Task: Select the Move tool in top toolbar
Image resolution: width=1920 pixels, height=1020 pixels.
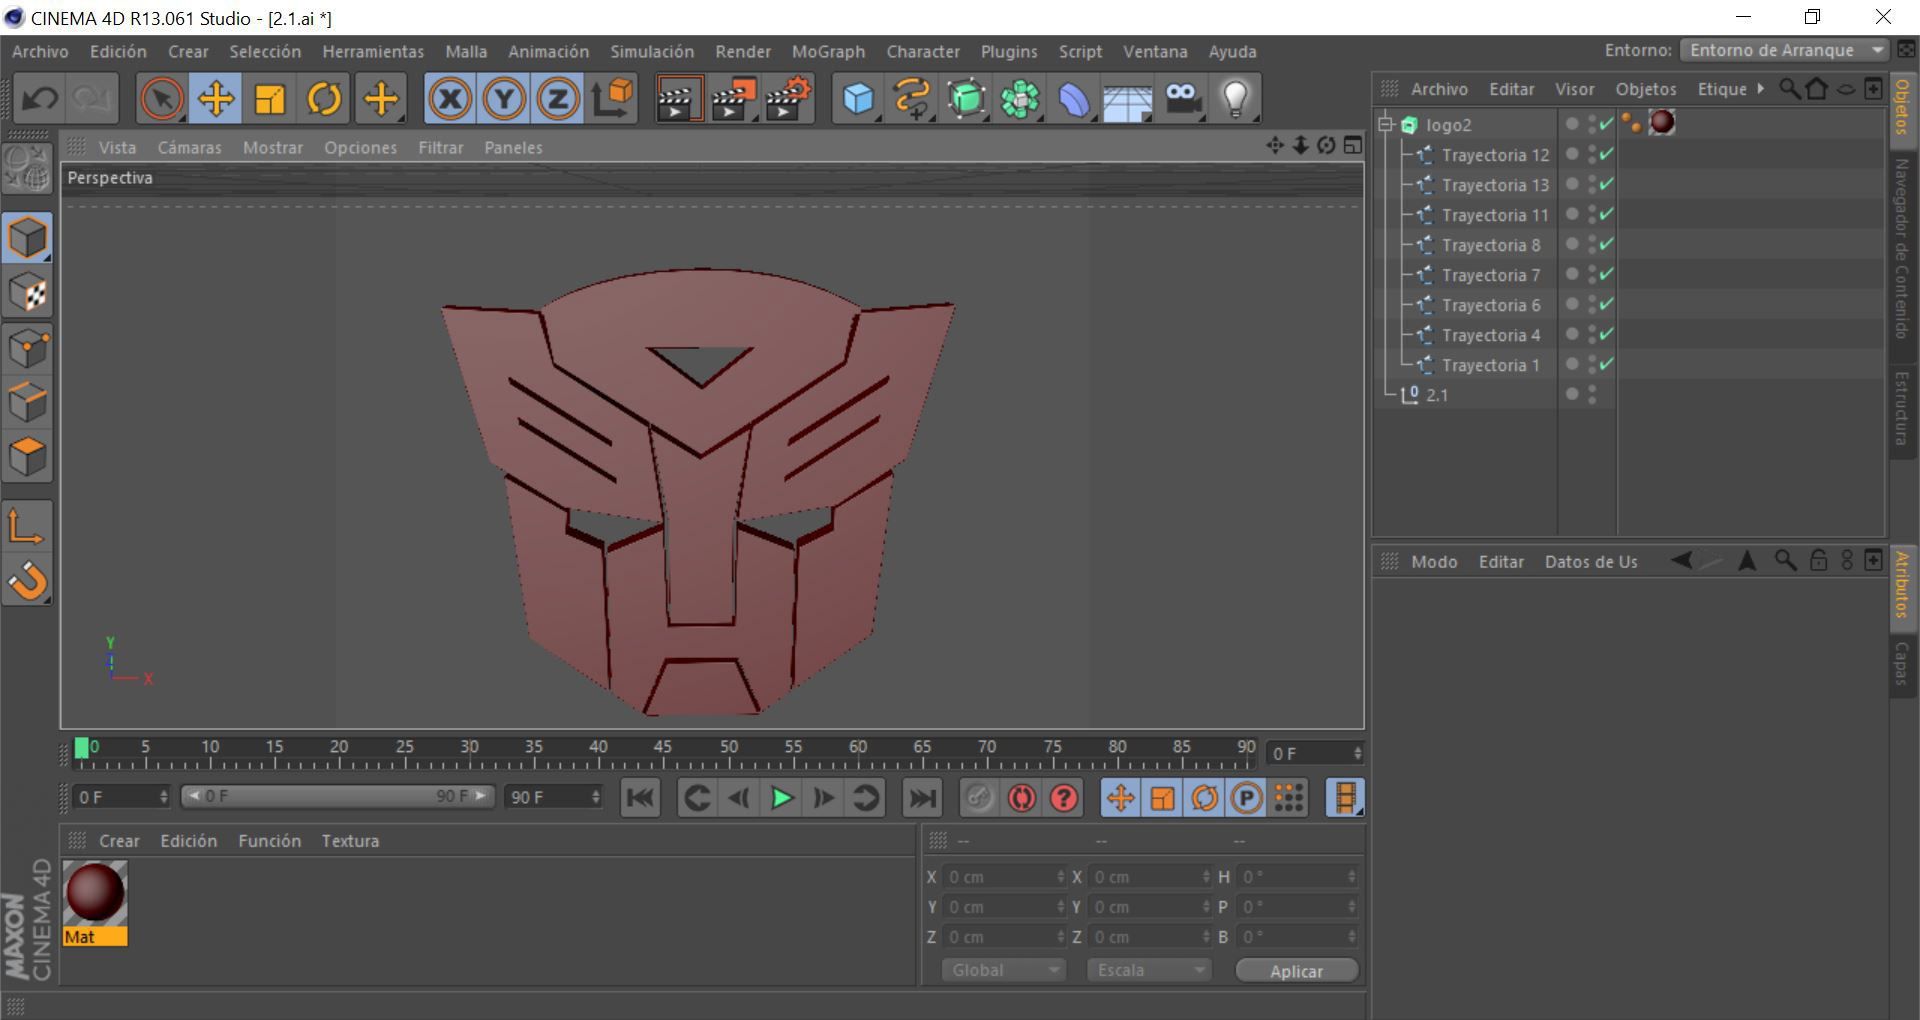Action: click(216, 99)
